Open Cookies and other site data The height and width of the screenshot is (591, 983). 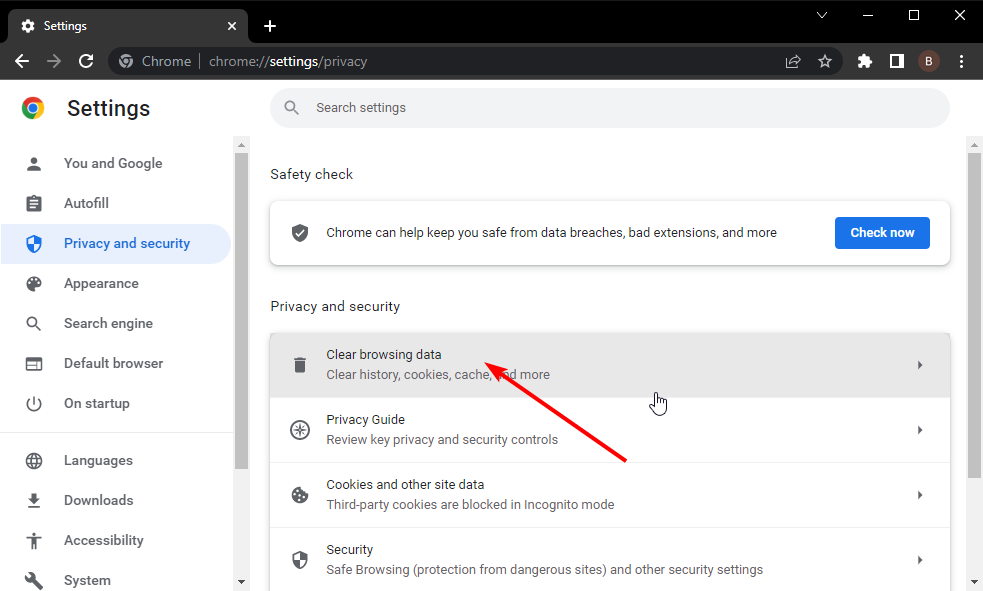[610, 495]
